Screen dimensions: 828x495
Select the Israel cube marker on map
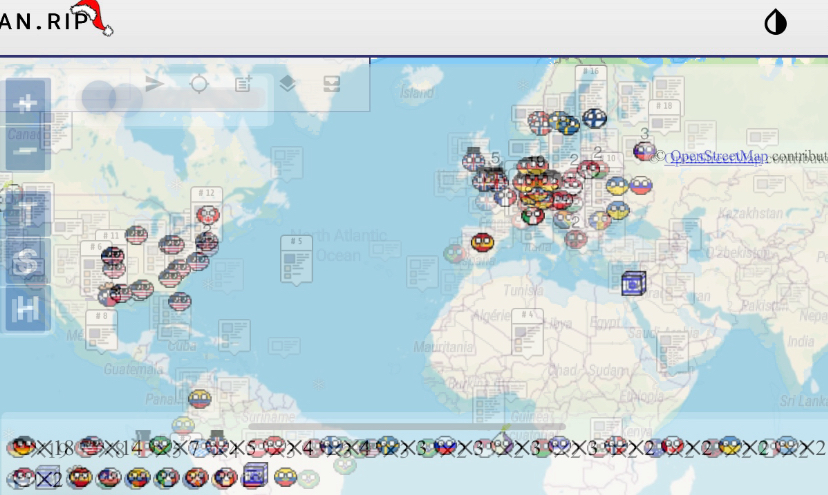tap(633, 284)
